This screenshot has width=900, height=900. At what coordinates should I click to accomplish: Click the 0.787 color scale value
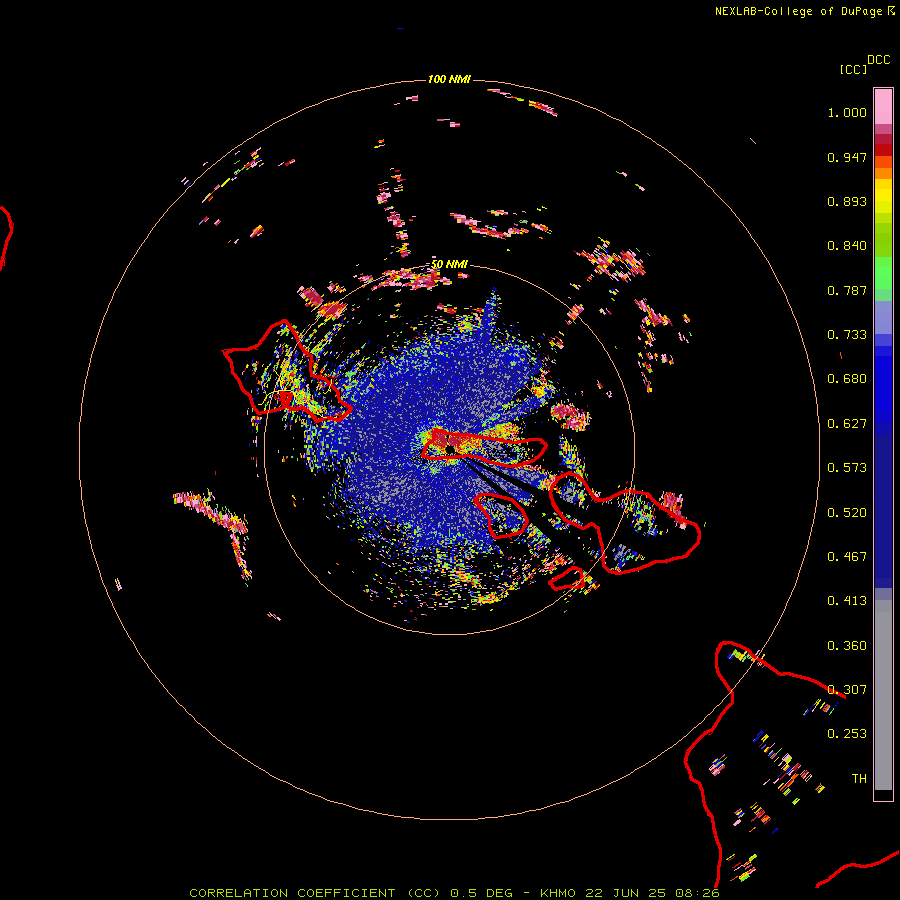pyautogui.click(x=847, y=290)
